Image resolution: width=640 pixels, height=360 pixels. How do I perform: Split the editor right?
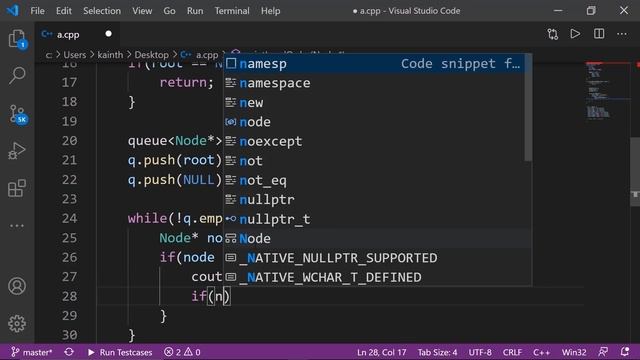tap(599, 34)
